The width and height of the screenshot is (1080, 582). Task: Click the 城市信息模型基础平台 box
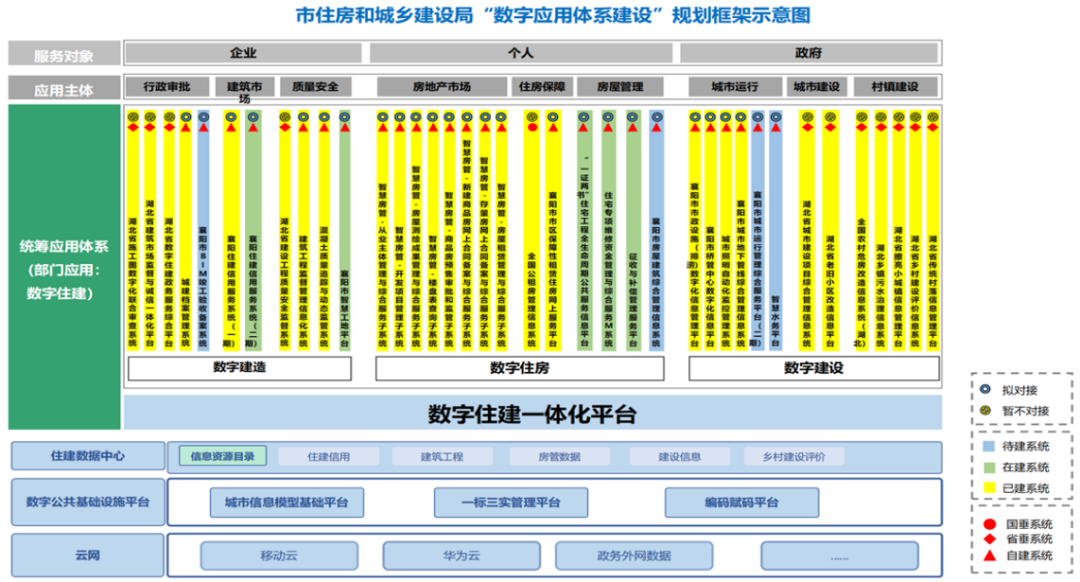(x=287, y=502)
